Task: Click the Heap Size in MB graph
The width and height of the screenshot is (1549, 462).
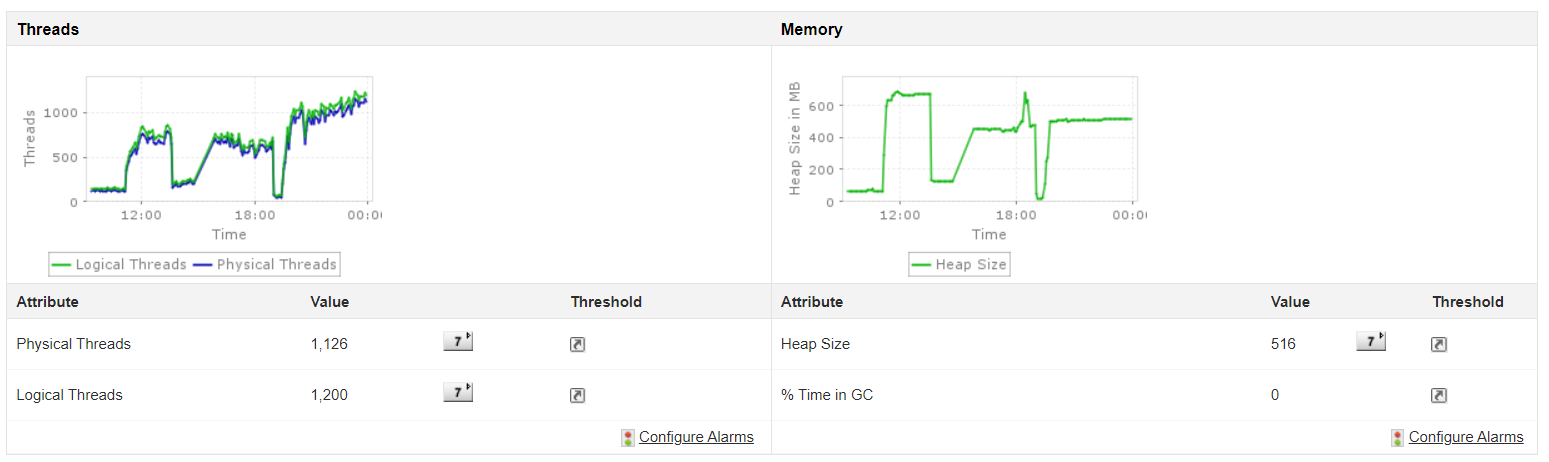Action: [x=989, y=140]
